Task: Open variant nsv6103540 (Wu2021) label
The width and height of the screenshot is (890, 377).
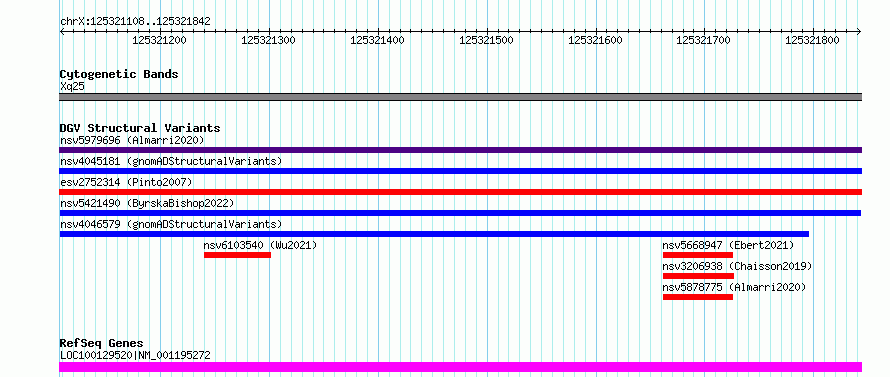Action: click(x=261, y=245)
